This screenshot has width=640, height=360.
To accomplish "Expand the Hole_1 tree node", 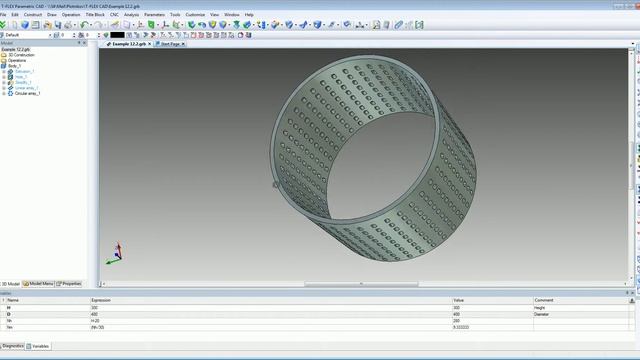I will click(x=4, y=77).
